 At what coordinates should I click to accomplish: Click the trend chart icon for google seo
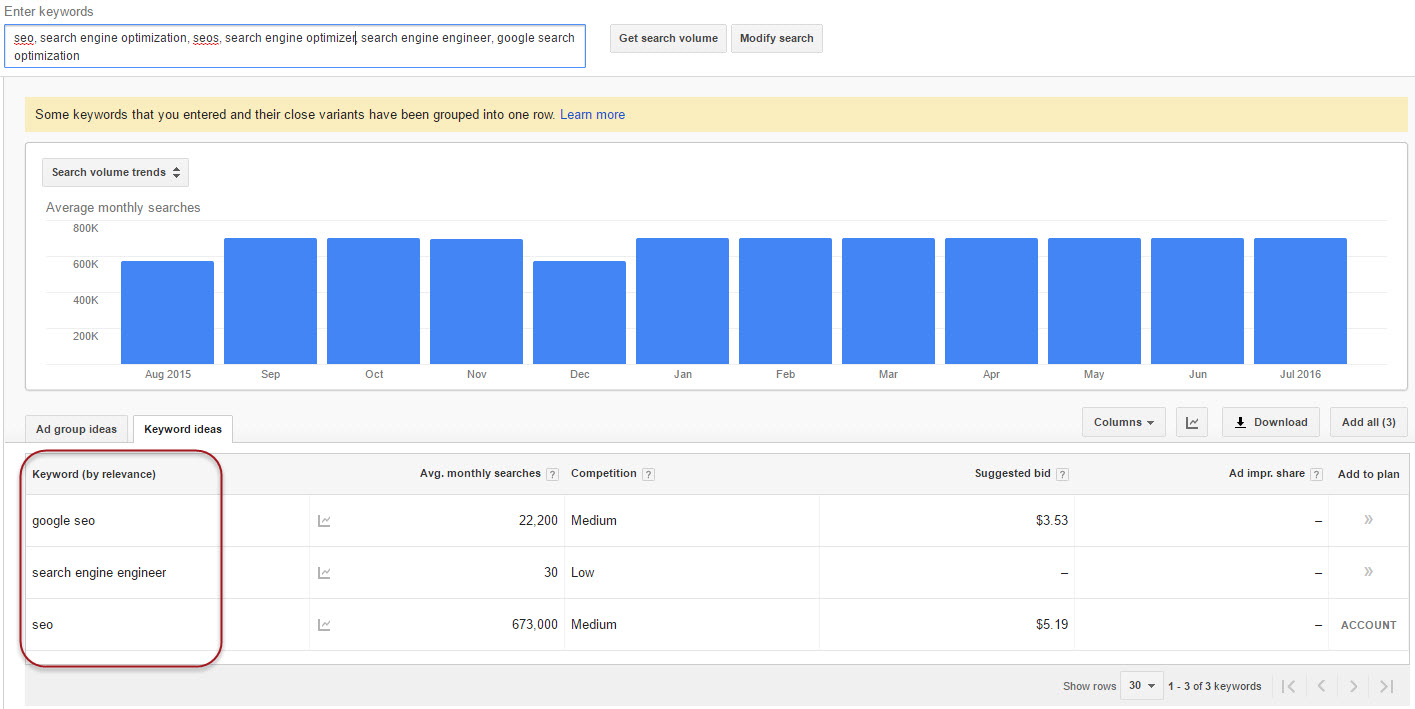324,521
